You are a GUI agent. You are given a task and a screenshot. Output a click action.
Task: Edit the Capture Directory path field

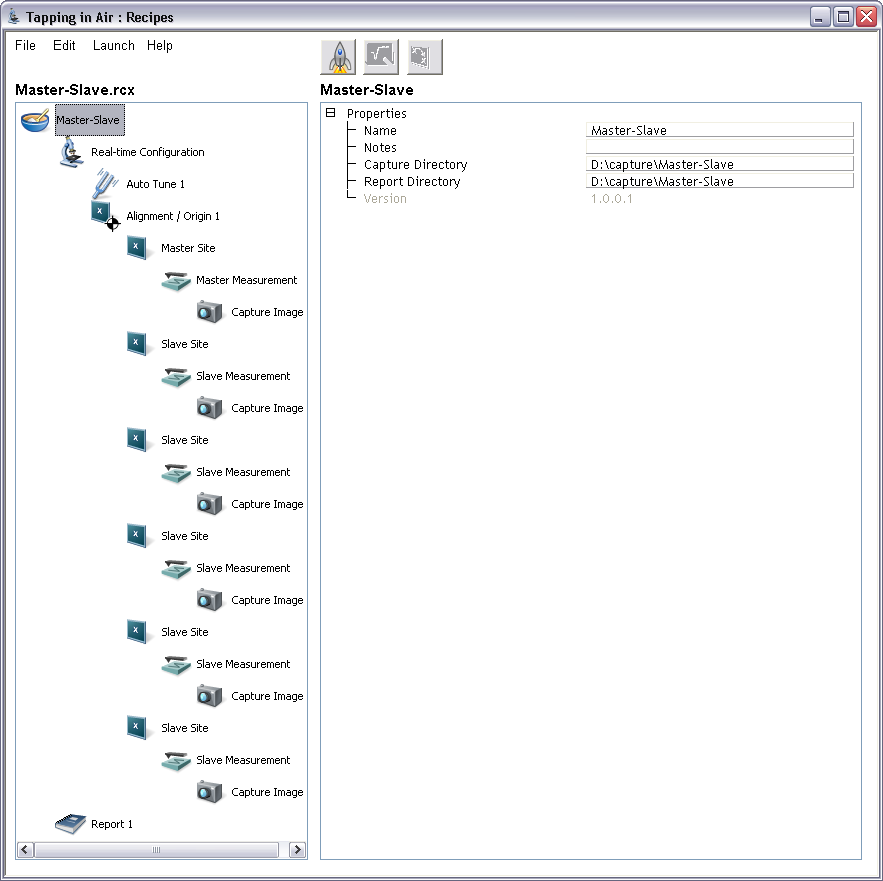718,164
